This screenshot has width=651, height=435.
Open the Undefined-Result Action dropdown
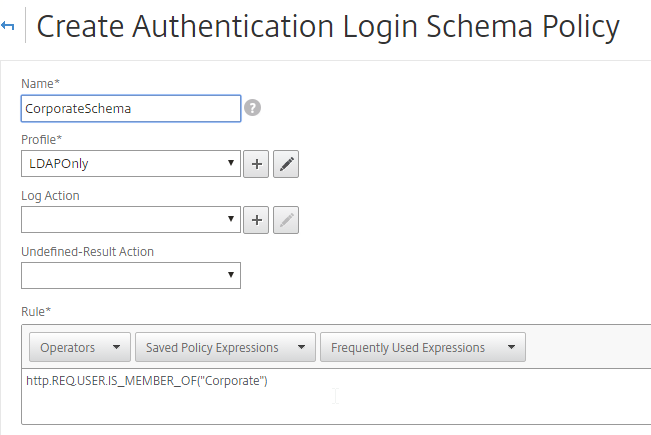(x=130, y=274)
